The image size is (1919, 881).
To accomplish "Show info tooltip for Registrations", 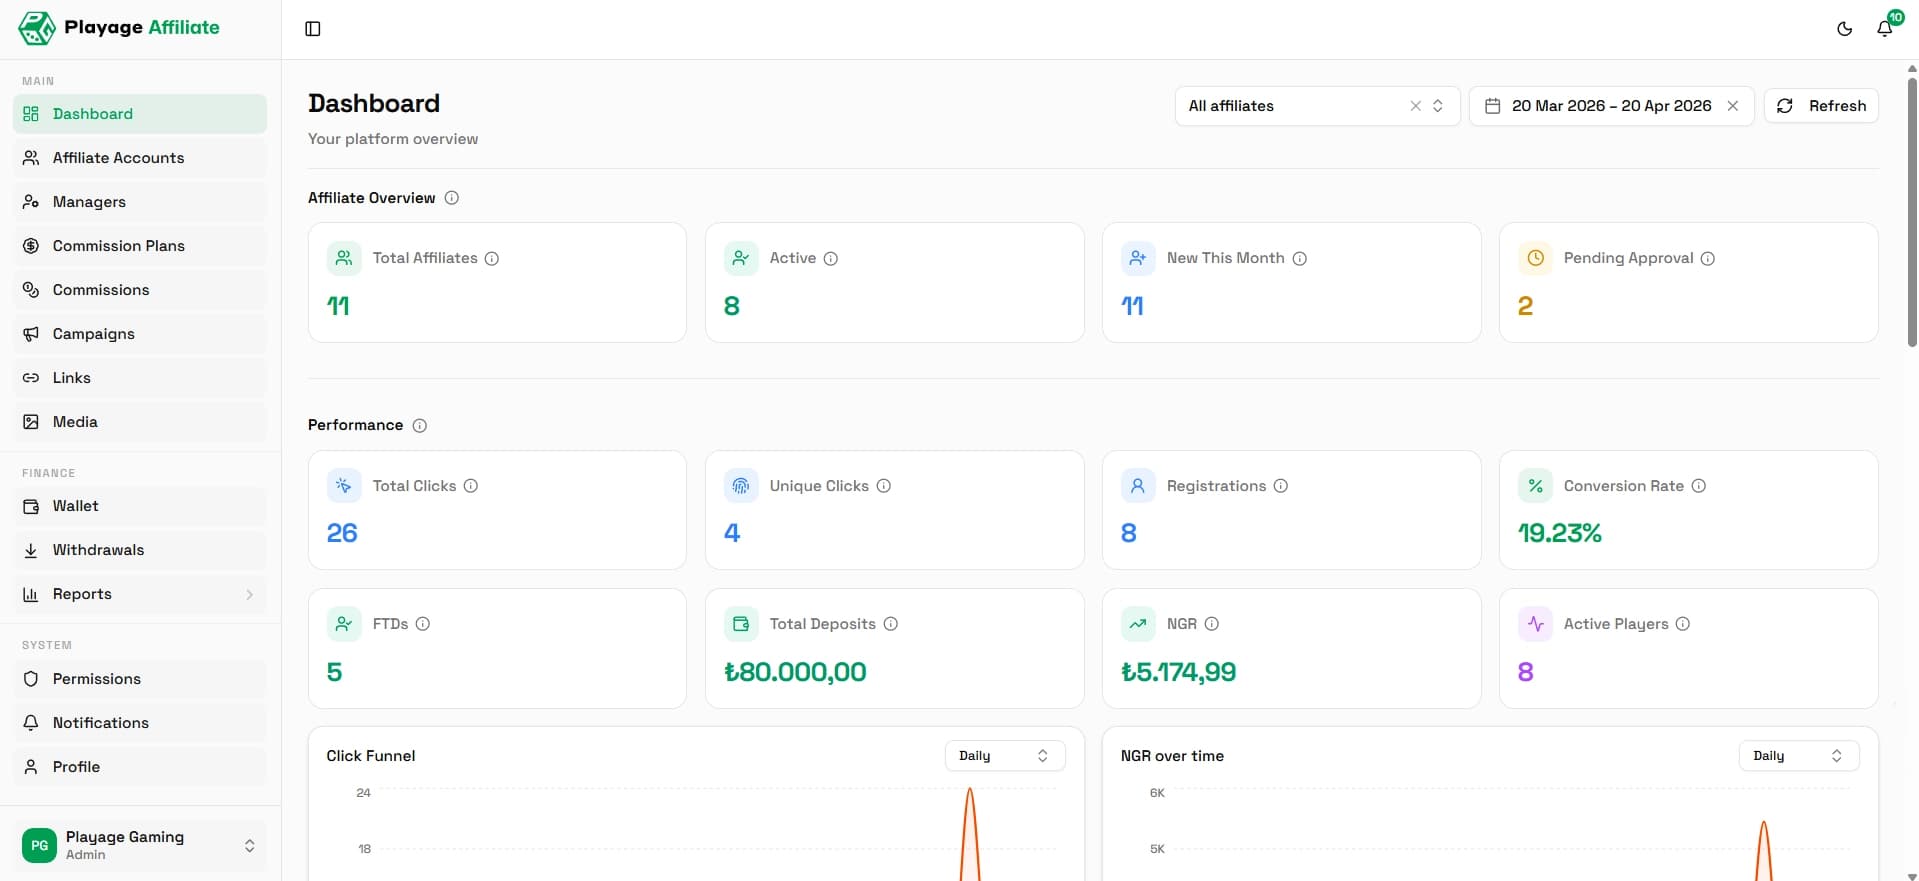I will [1281, 486].
